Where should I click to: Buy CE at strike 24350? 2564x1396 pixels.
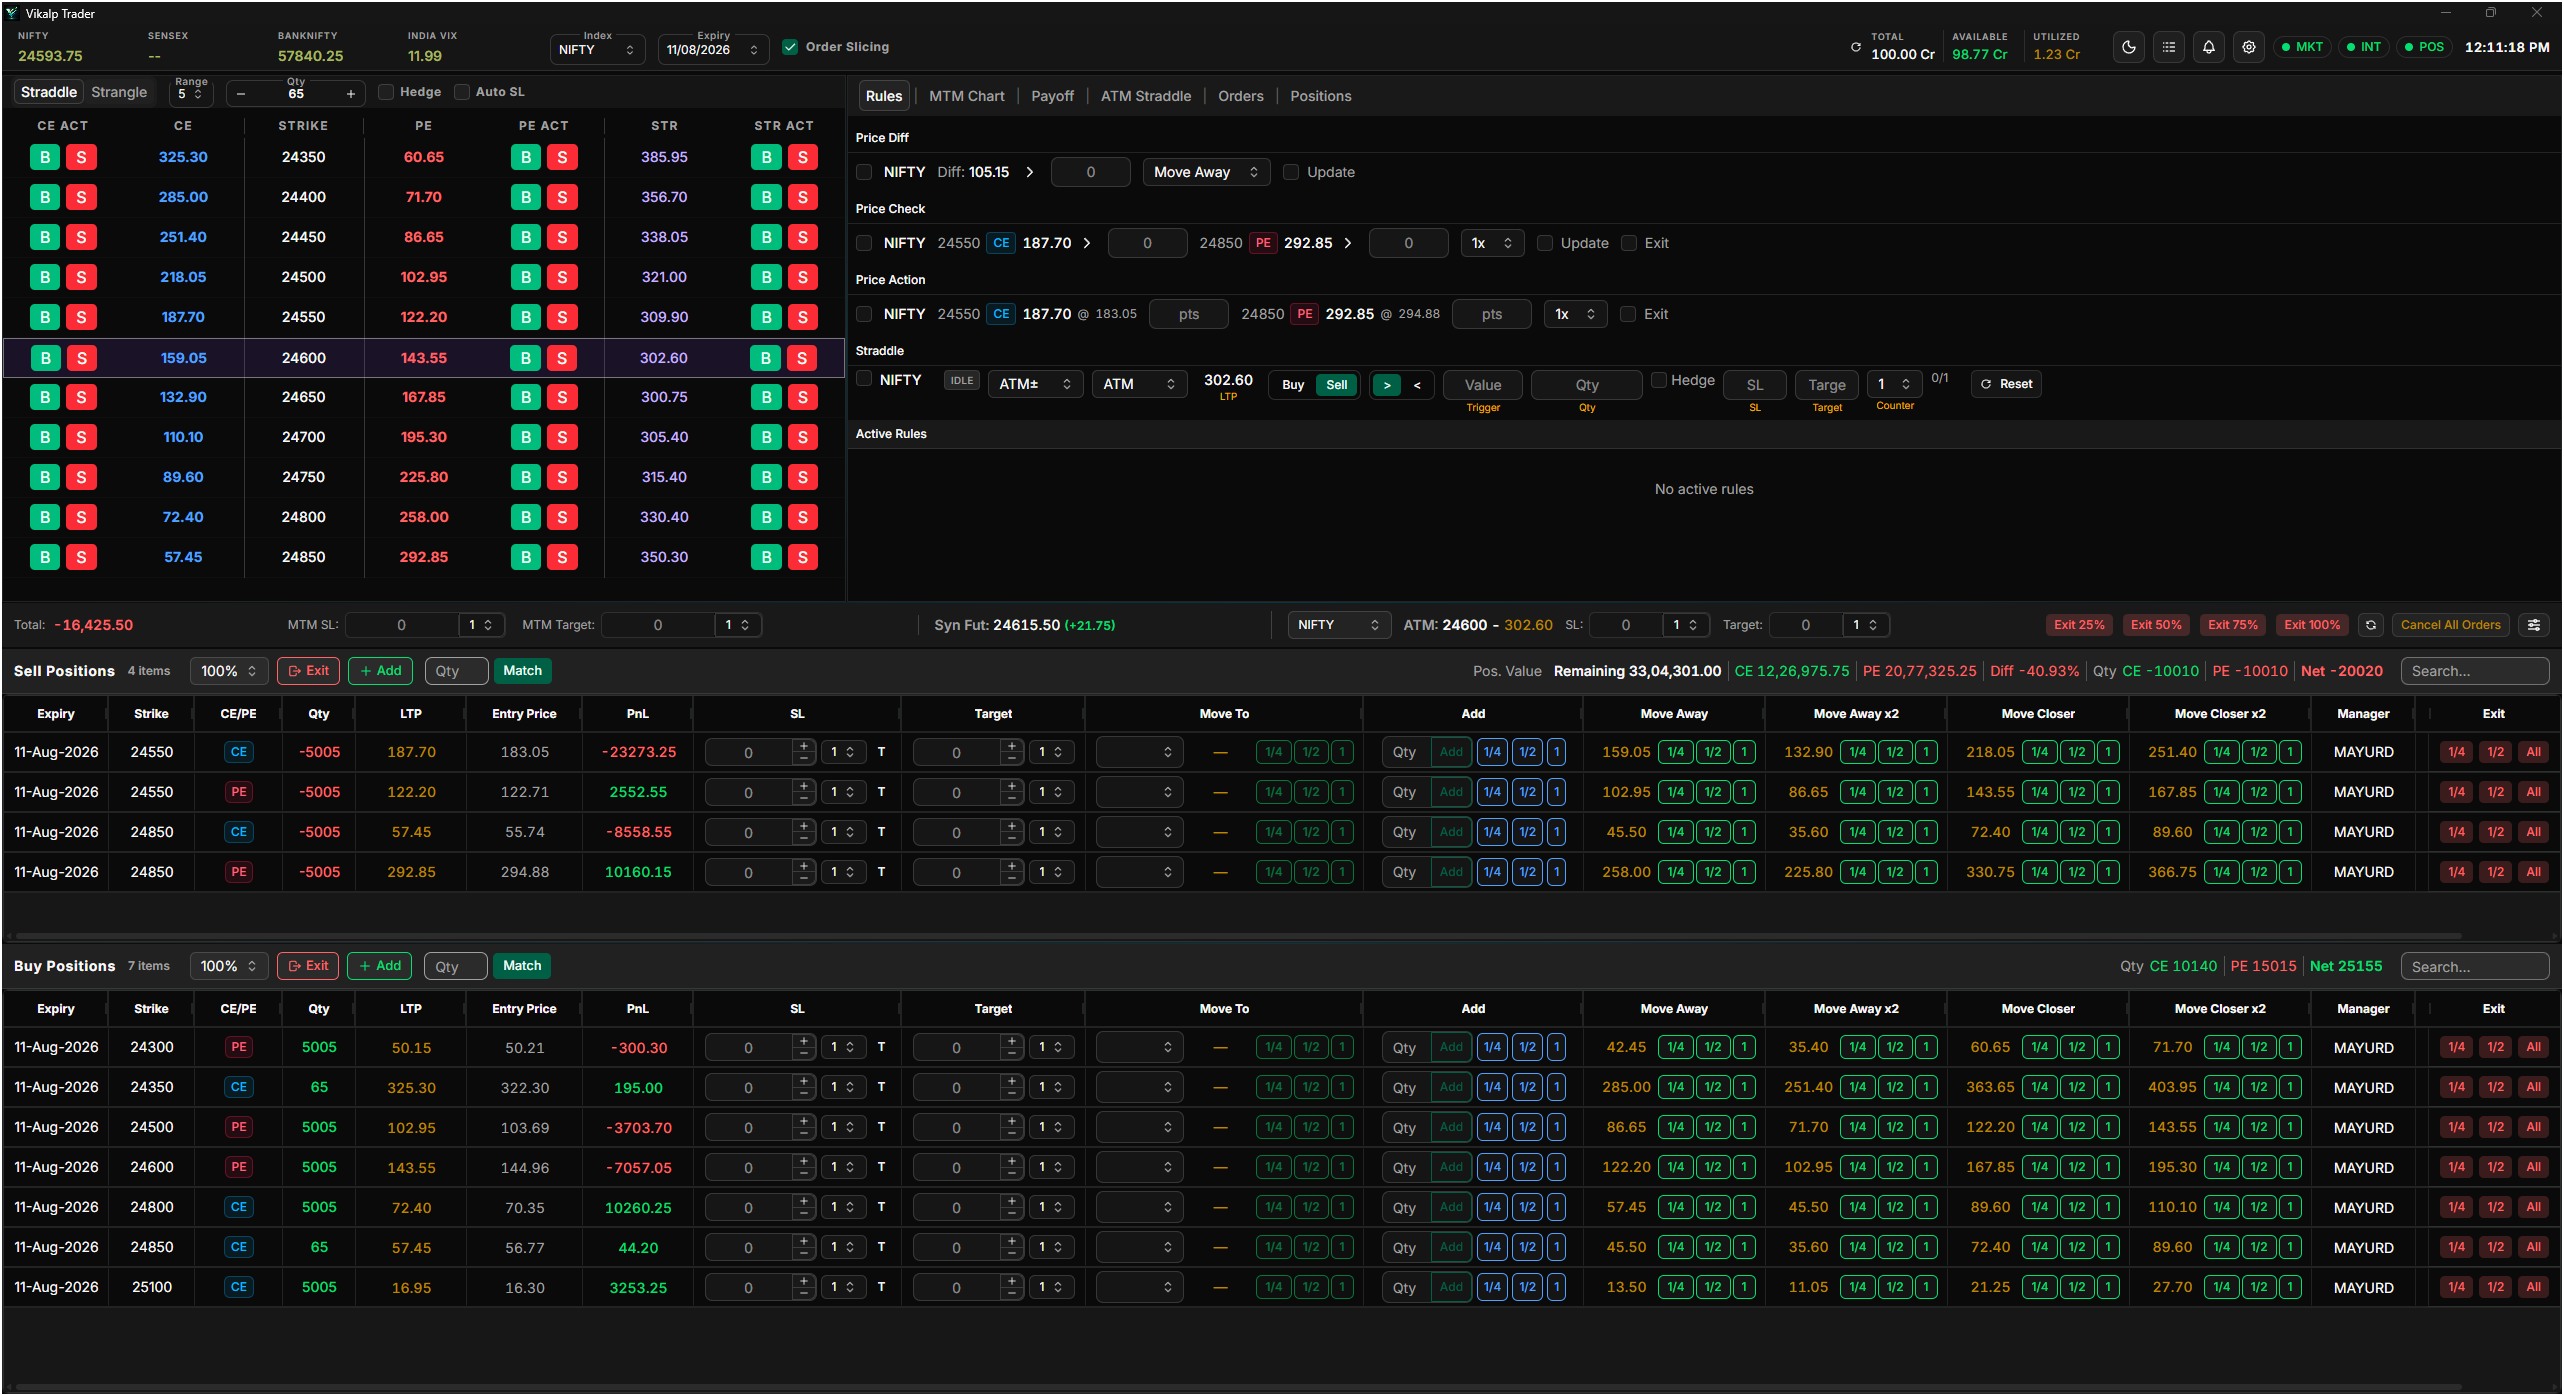coord(45,157)
